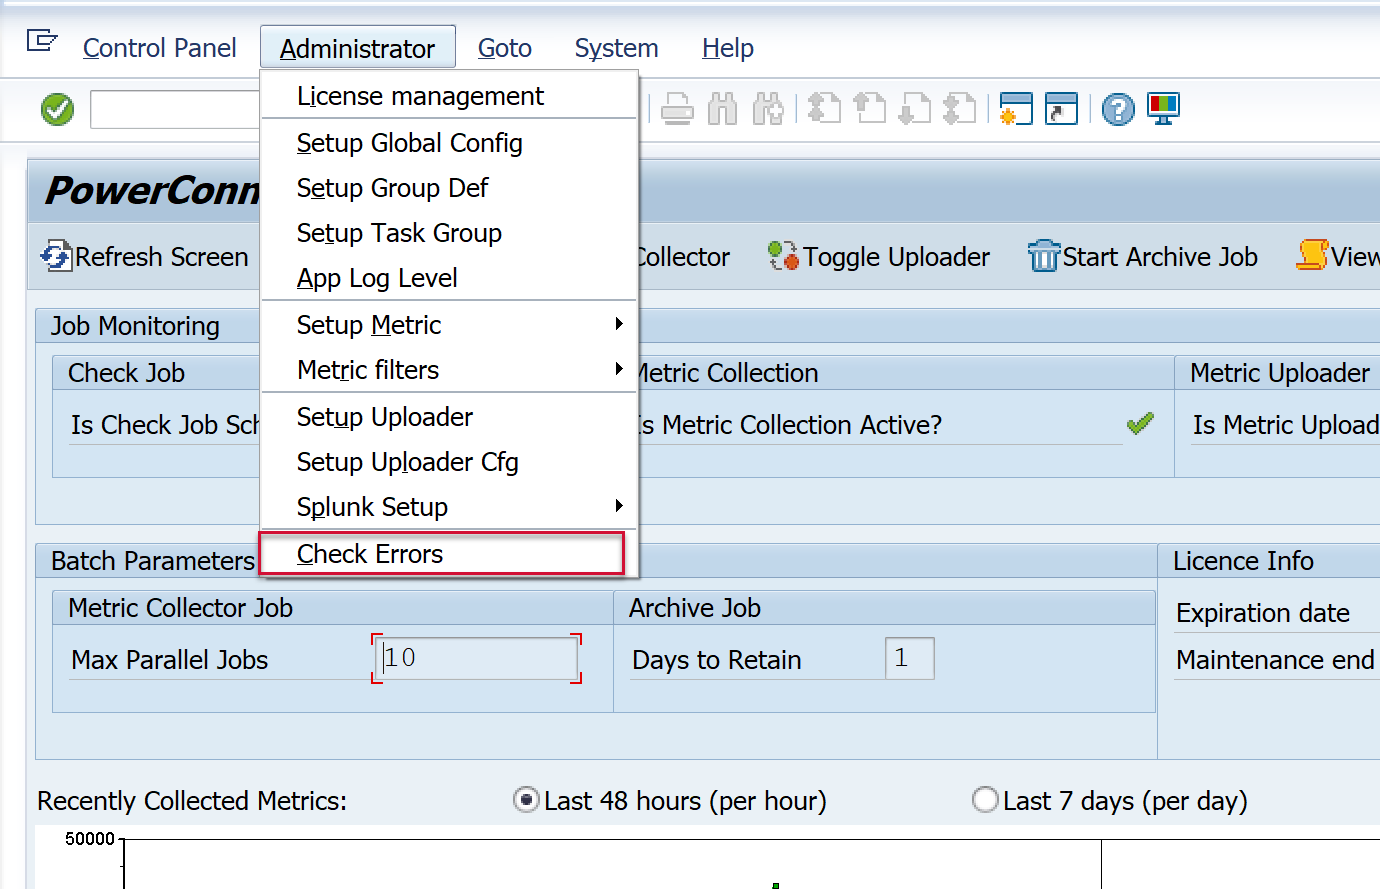
Task: Click the Start Archive Job button
Action: pos(1143,257)
